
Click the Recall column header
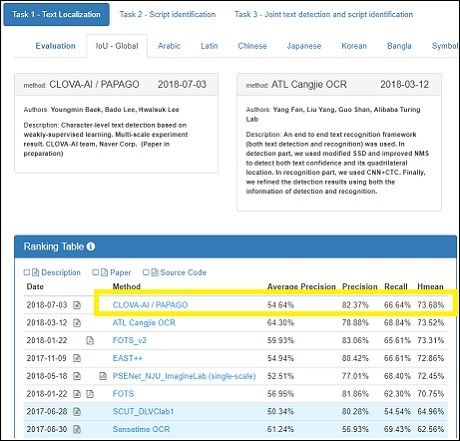click(396, 287)
